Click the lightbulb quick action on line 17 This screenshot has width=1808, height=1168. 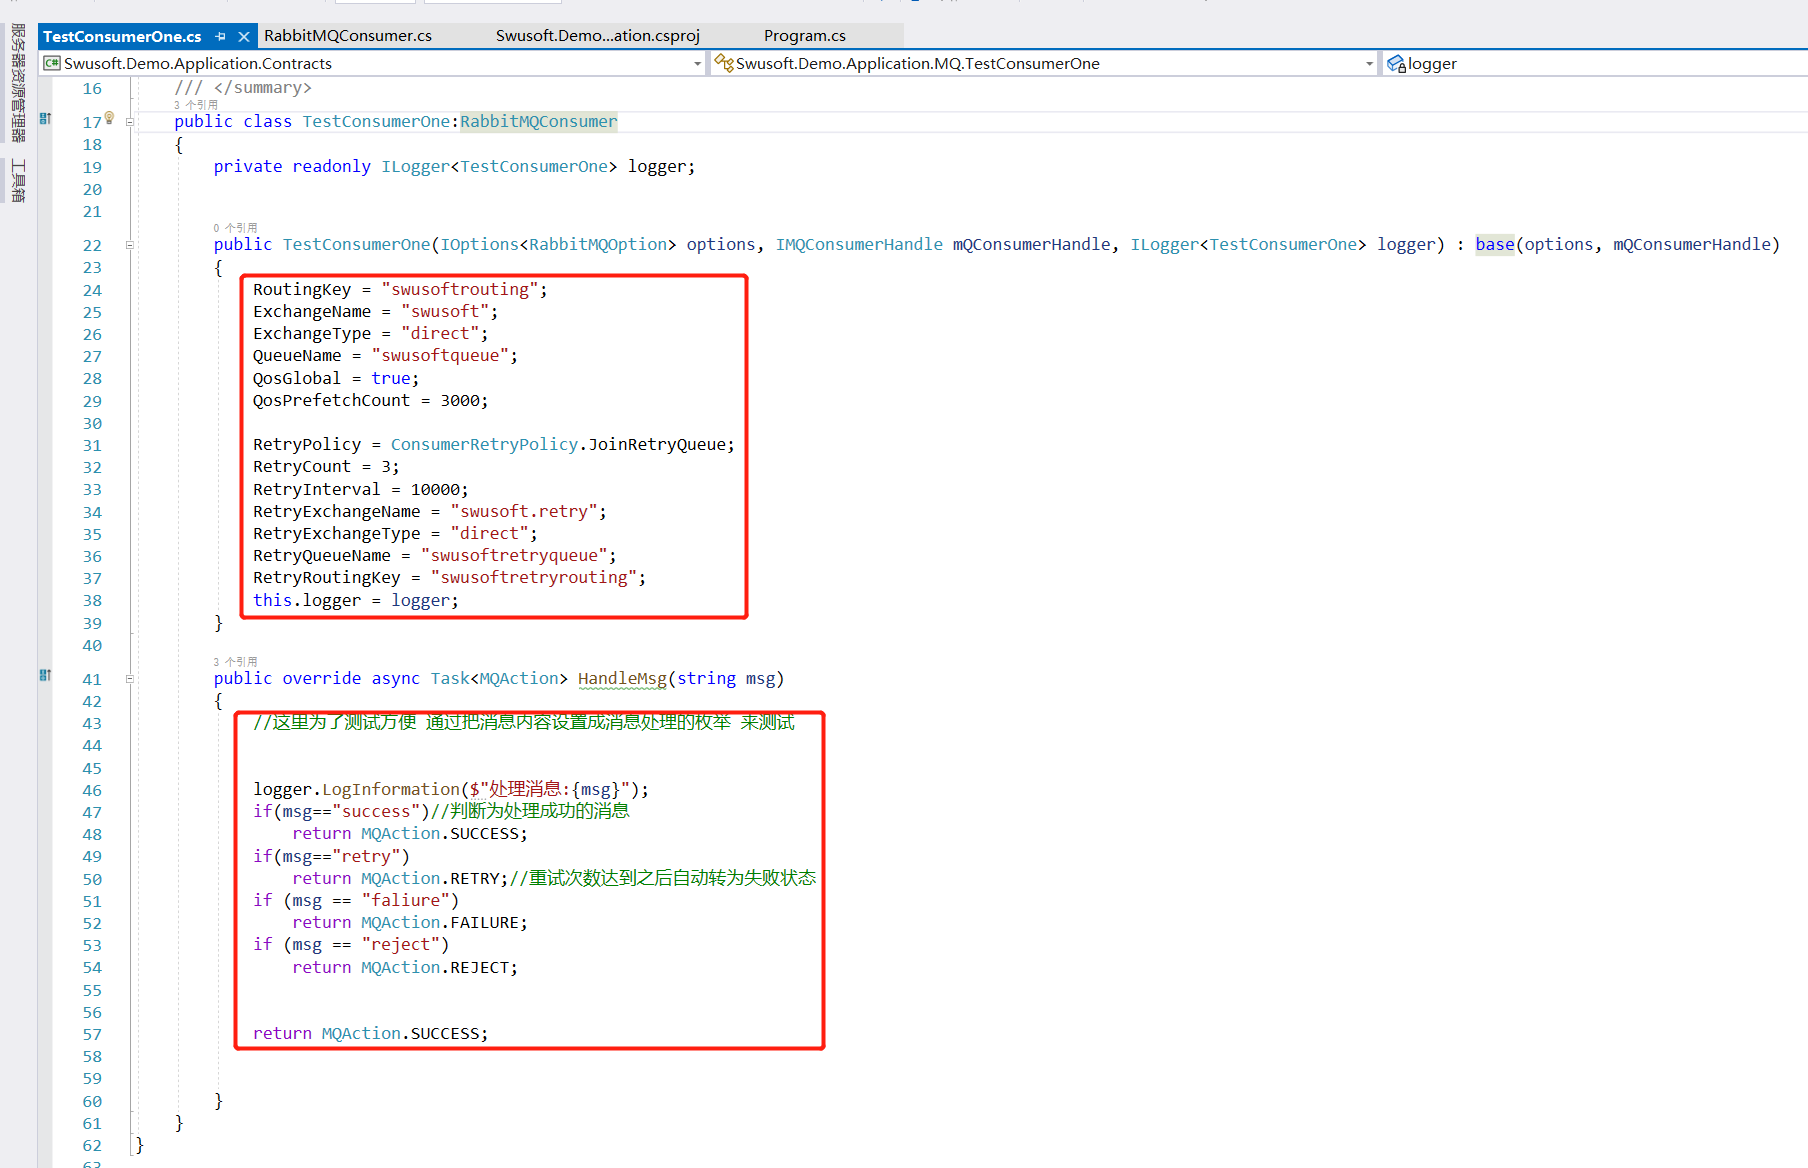click(109, 117)
